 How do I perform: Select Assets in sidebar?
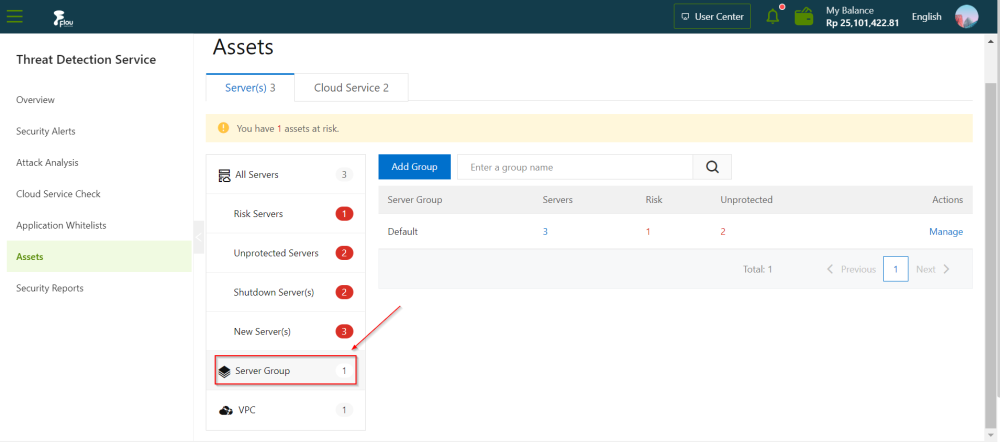(99, 256)
